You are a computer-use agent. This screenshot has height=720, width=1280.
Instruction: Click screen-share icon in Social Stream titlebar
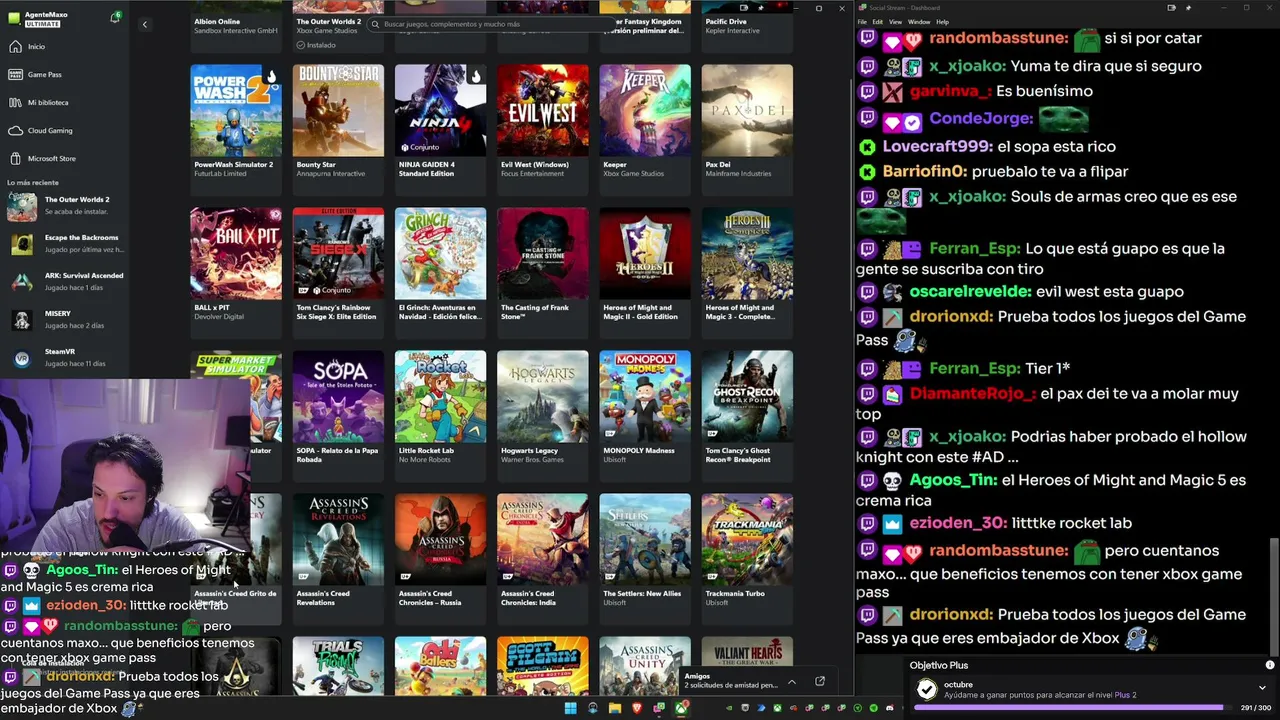[x=1171, y=8]
